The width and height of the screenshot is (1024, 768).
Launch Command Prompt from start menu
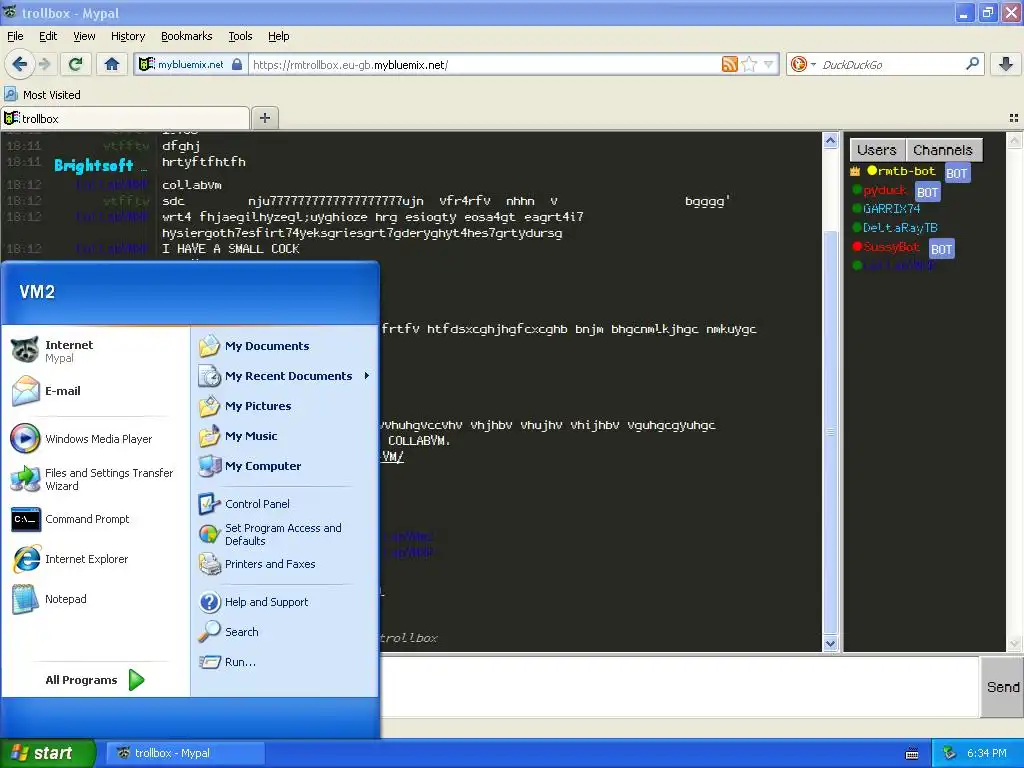click(x=96, y=519)
